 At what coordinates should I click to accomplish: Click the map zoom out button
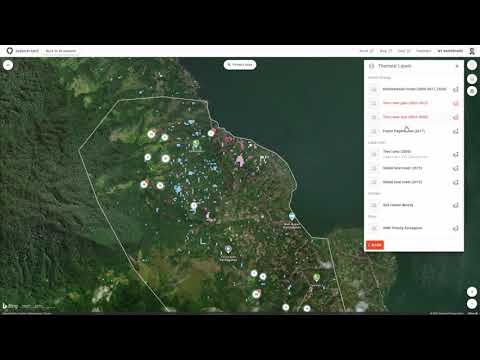472,304
